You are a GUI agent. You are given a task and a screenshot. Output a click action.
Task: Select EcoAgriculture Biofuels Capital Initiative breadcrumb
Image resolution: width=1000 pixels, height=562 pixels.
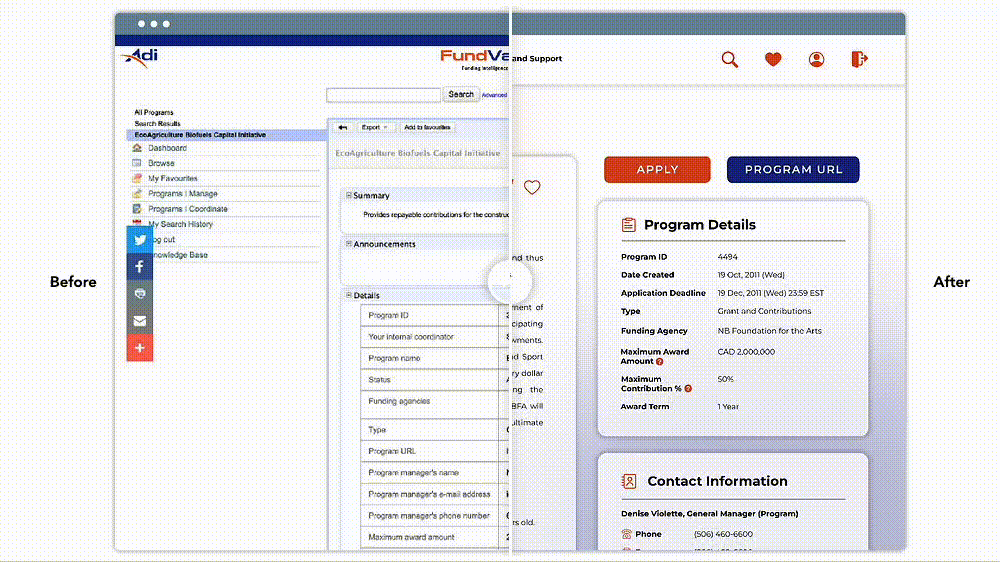pos(200,135)
